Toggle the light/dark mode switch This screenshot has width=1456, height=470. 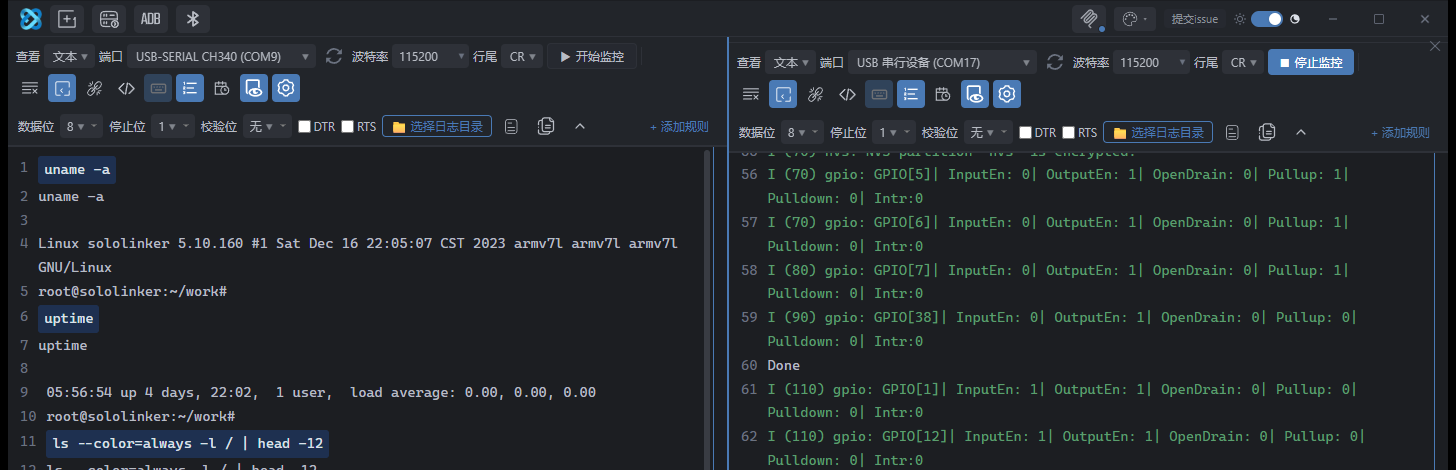tap(1266, 18)
